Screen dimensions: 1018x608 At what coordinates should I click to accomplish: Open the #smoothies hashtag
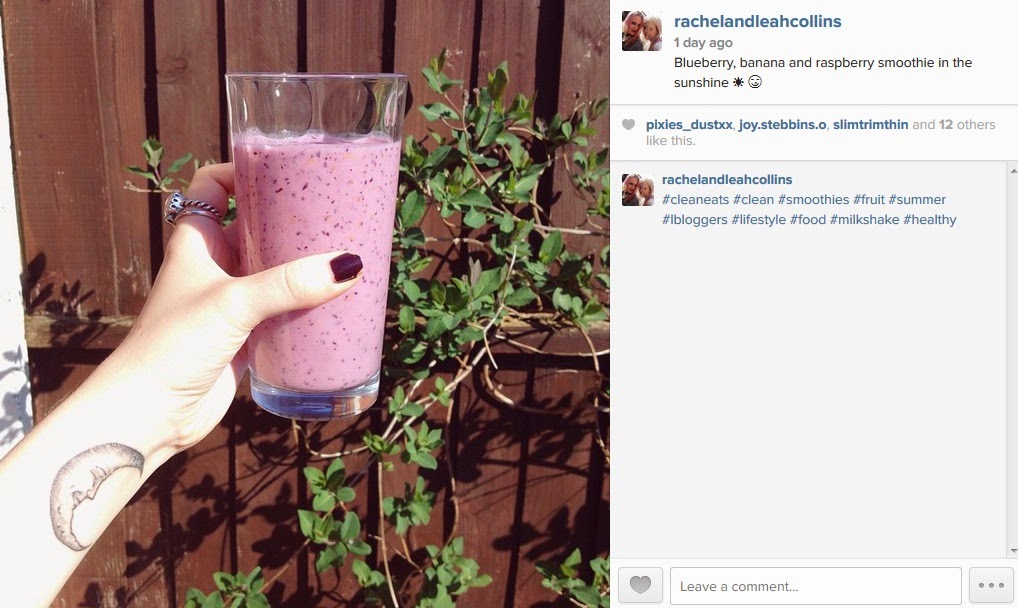813,200
